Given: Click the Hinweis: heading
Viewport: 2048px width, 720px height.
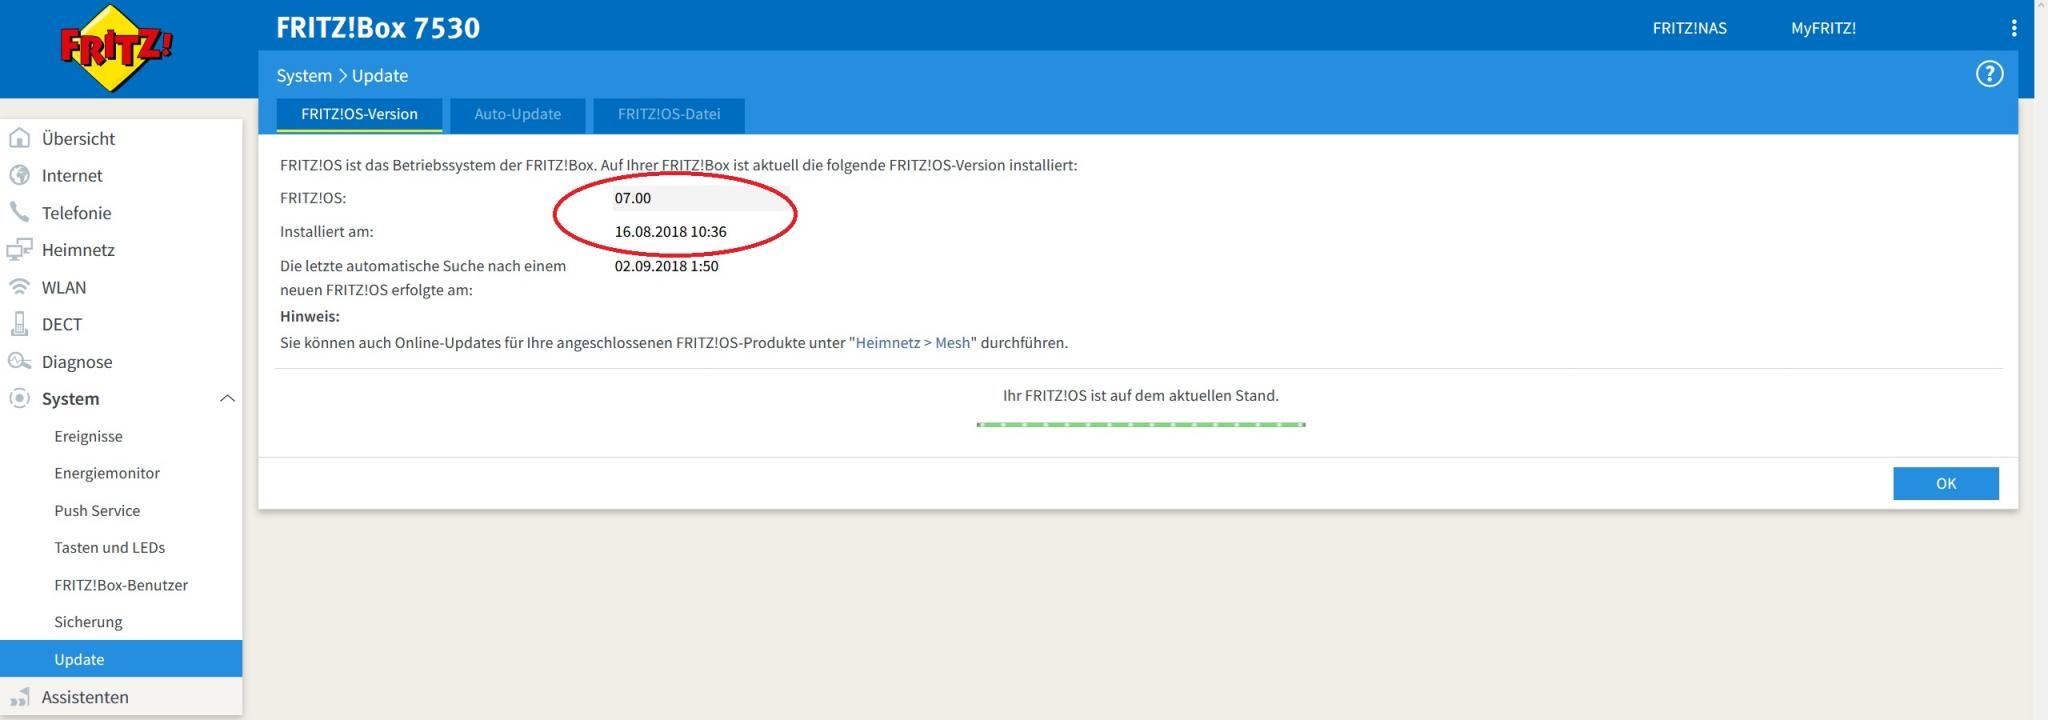Looking at the screenshot, I should [310, 316].
